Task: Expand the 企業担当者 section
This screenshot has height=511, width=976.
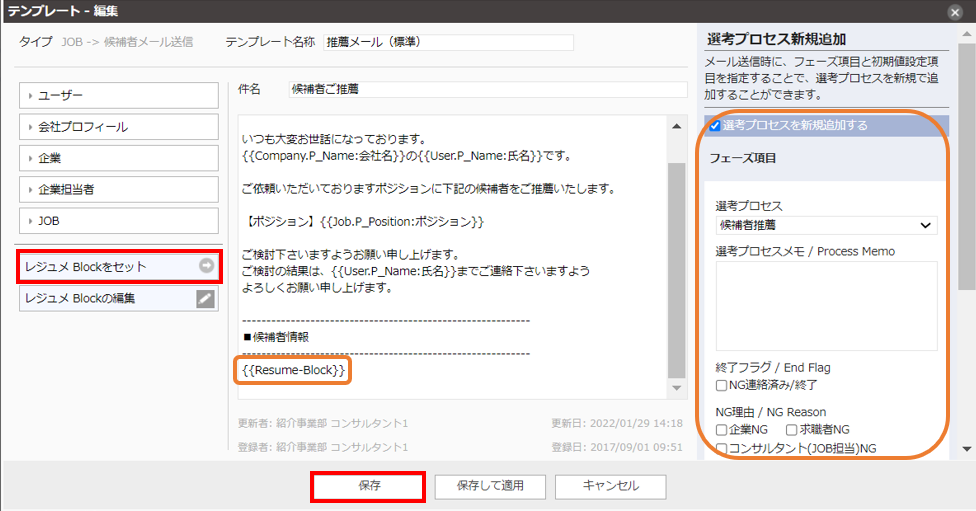Action: 119,189
